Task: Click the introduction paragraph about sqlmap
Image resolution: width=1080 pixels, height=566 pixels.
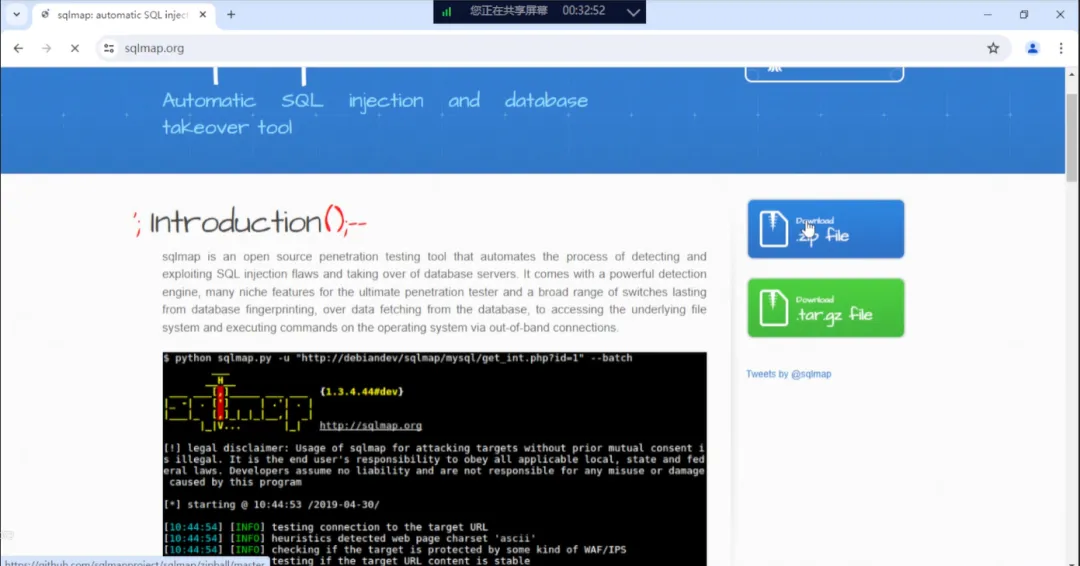Action: point(434,292)
